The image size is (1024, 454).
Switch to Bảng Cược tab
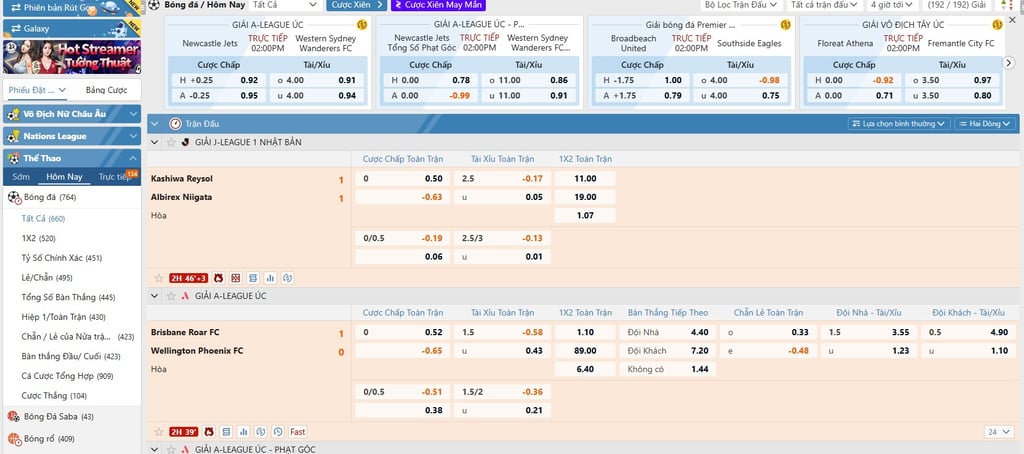point(106,90)
